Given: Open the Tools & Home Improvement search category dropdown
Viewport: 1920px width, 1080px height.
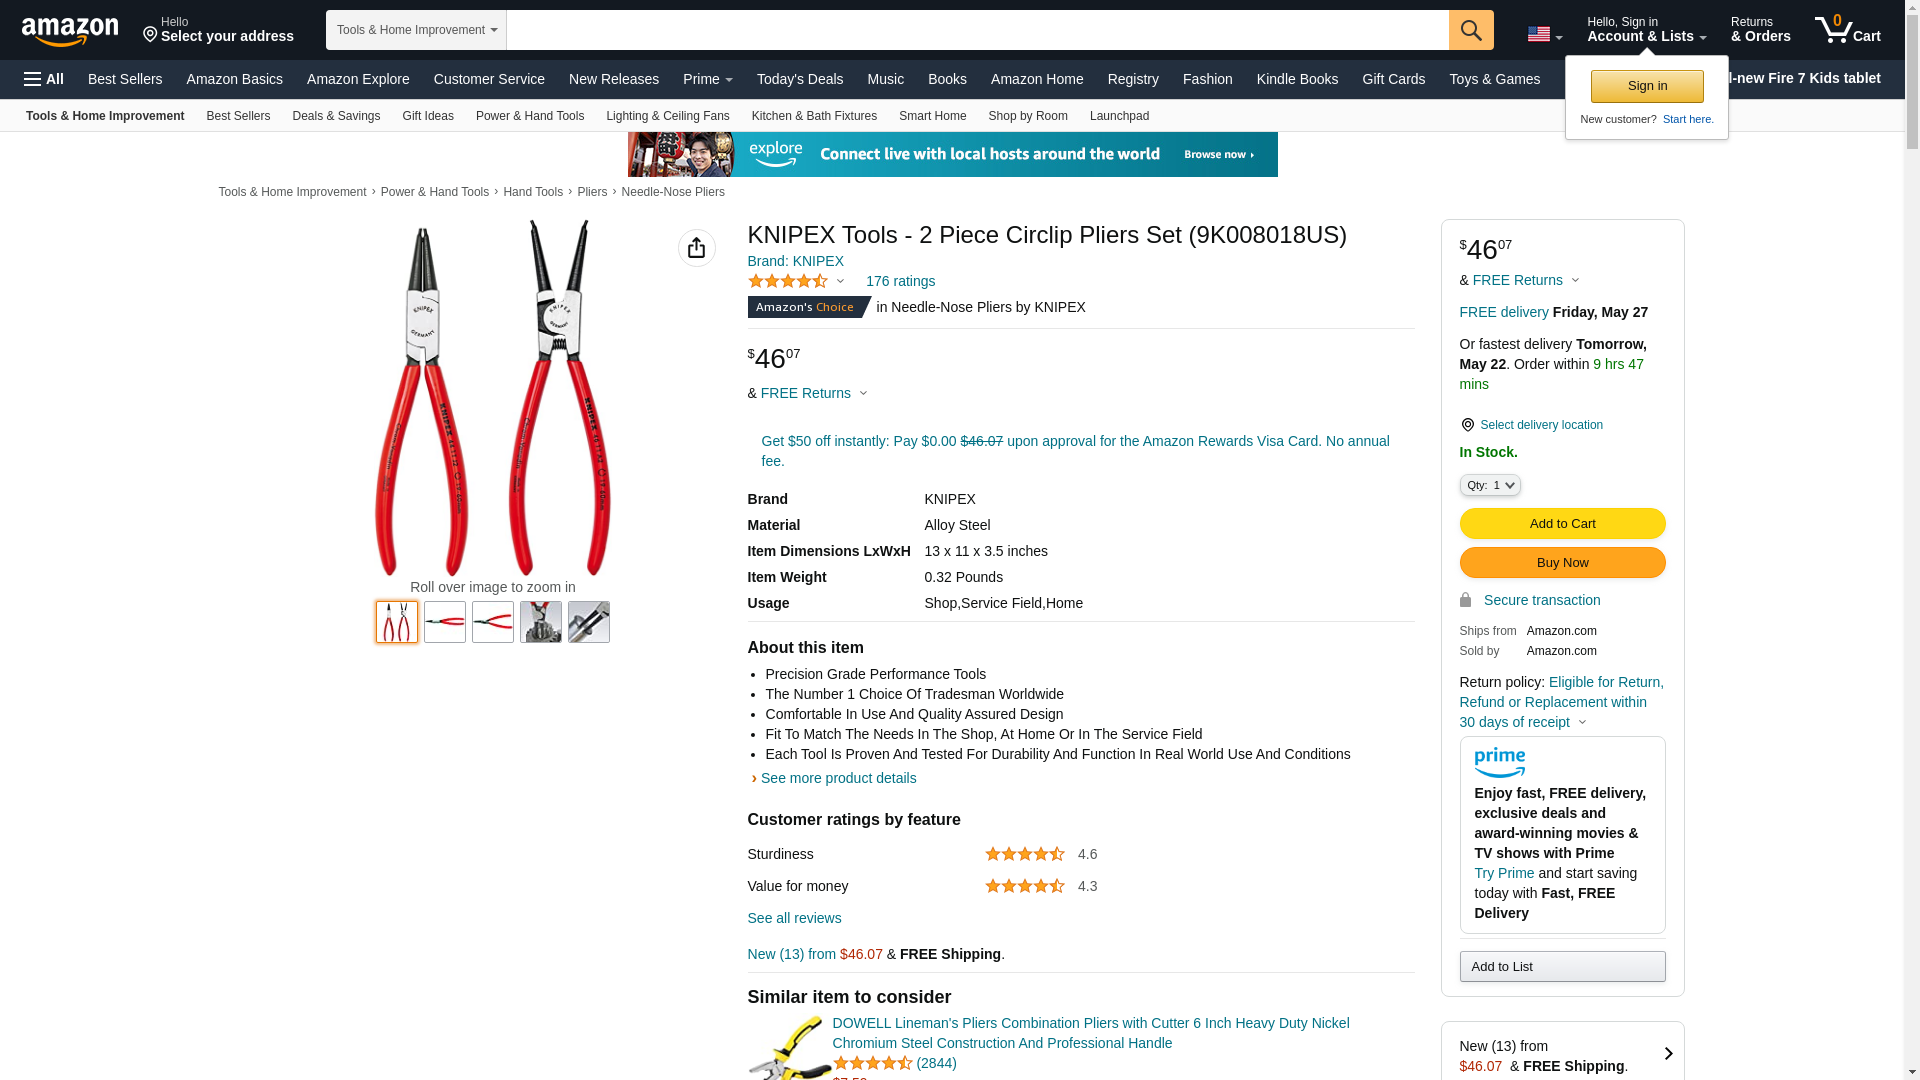Looking at the screenshot, I should [416, 30].
